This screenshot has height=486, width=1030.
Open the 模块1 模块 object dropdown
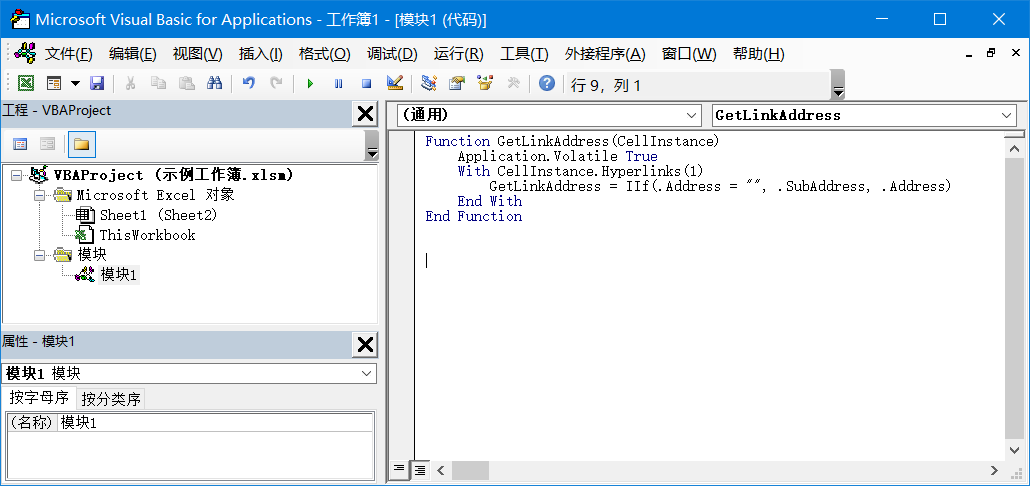366,374
